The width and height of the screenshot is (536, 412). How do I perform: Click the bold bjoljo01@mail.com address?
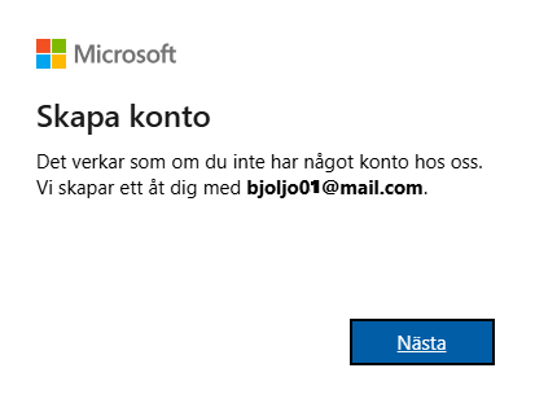coord(335,188)
